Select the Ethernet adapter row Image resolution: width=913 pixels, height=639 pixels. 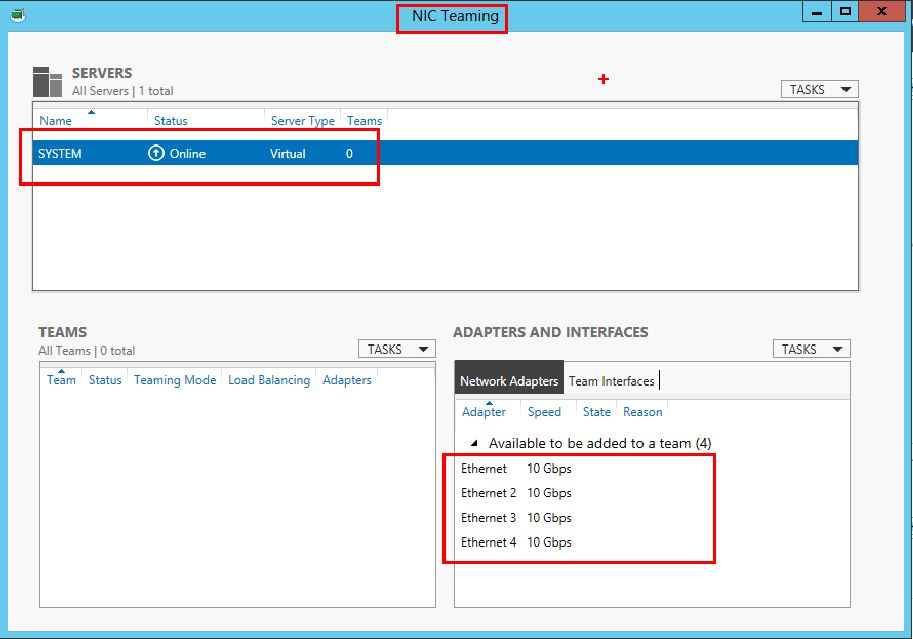coord(484,468)
